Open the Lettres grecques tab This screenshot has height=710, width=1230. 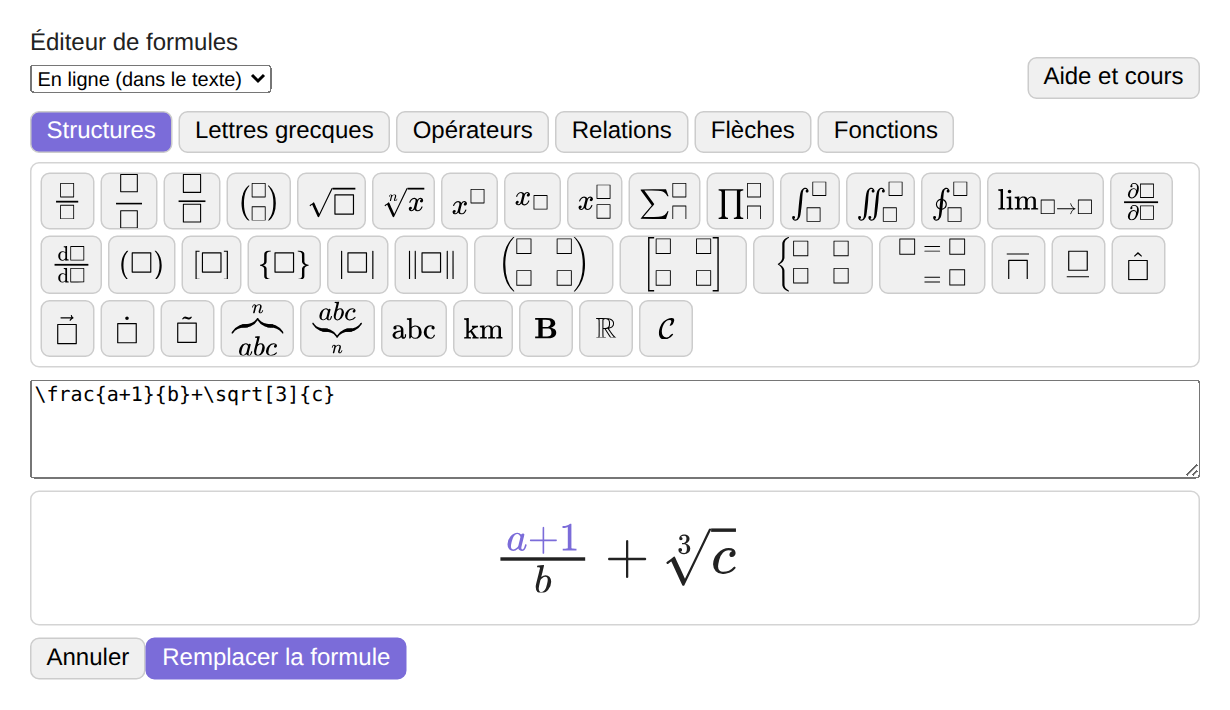[284, 131]
